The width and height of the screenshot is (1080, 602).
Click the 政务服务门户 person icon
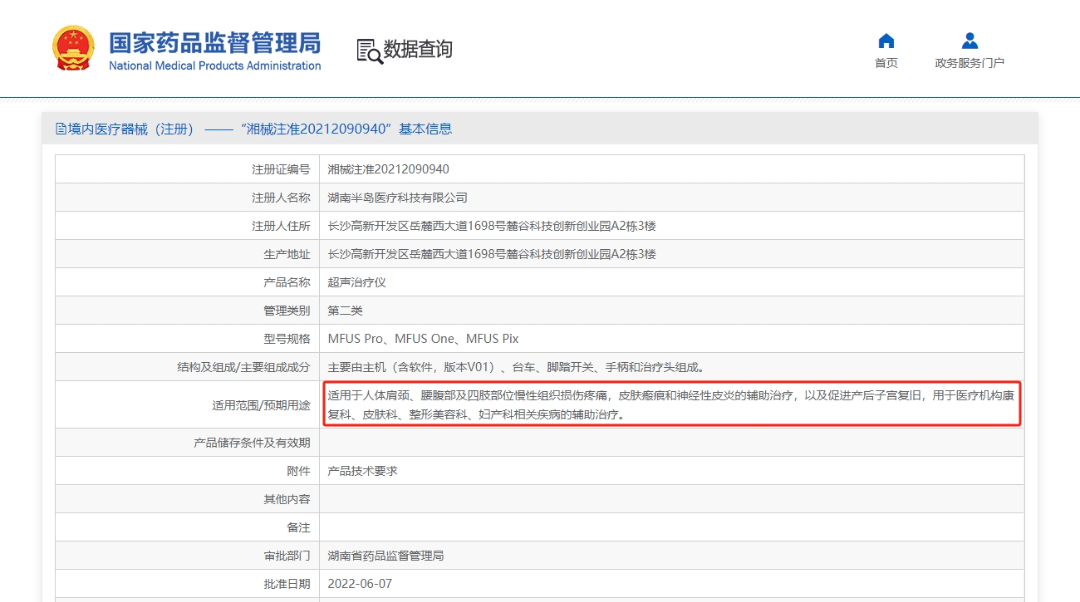[969, 41]
